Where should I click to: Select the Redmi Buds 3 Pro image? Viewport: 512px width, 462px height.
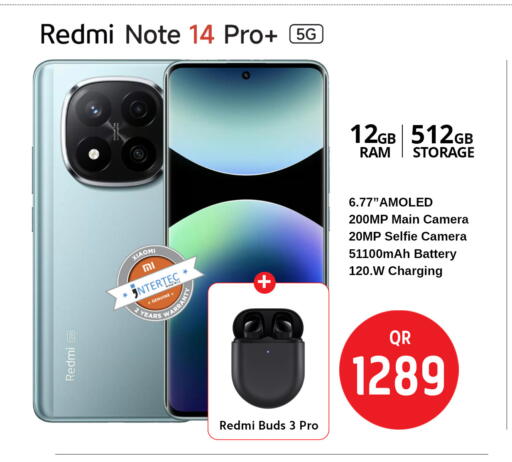[x=268, y=358]
